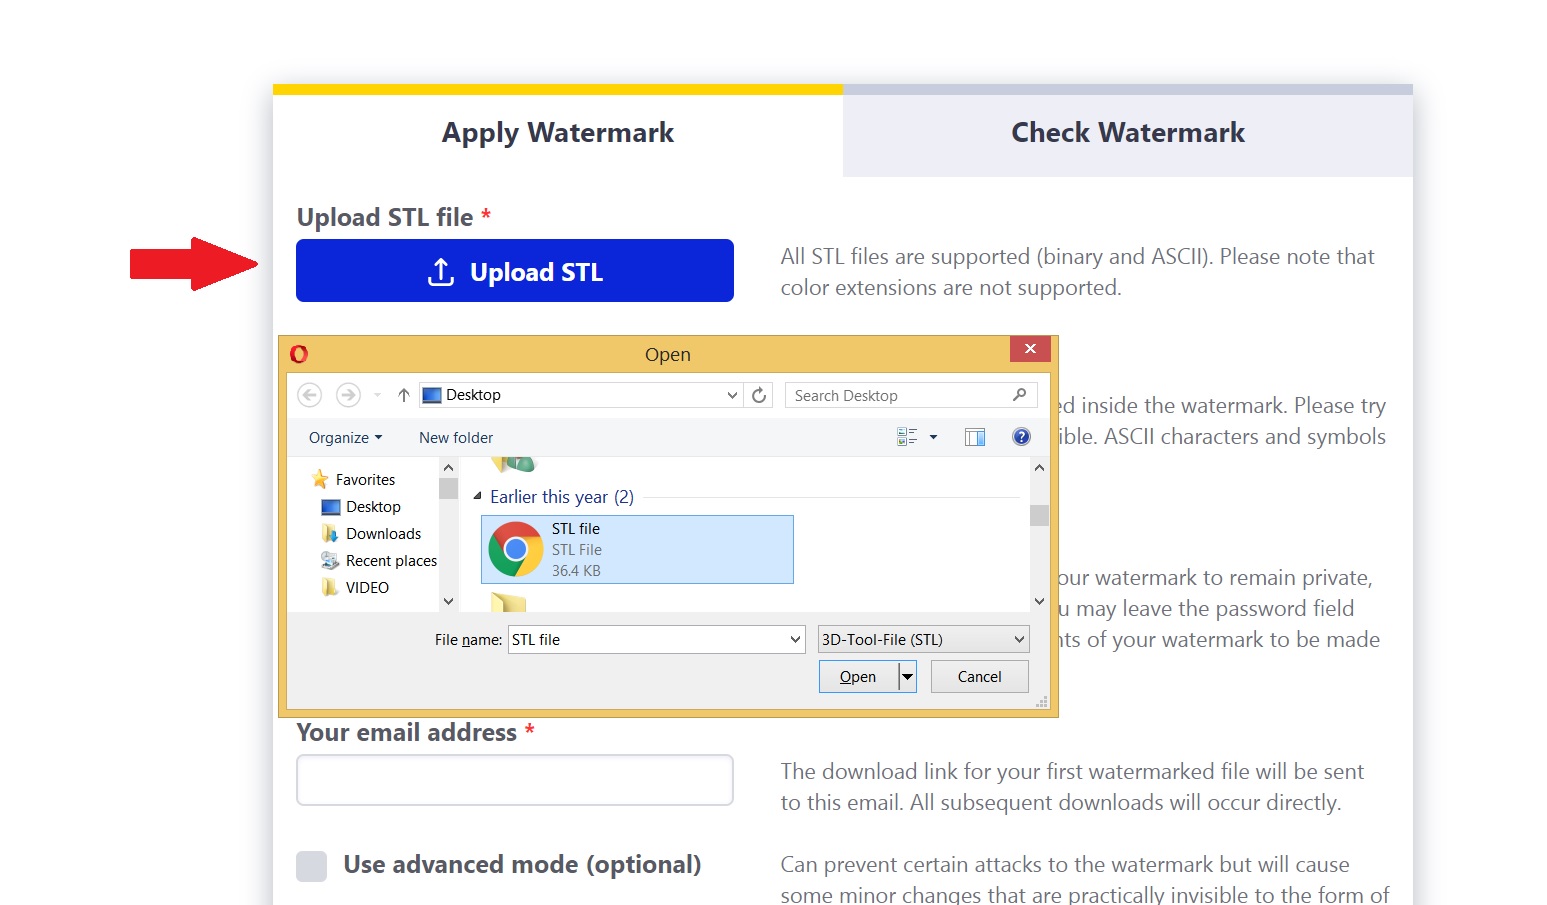Go up one folder level
The width and height of the screenshot is (1547, 905).
click(x=403, y=395)
